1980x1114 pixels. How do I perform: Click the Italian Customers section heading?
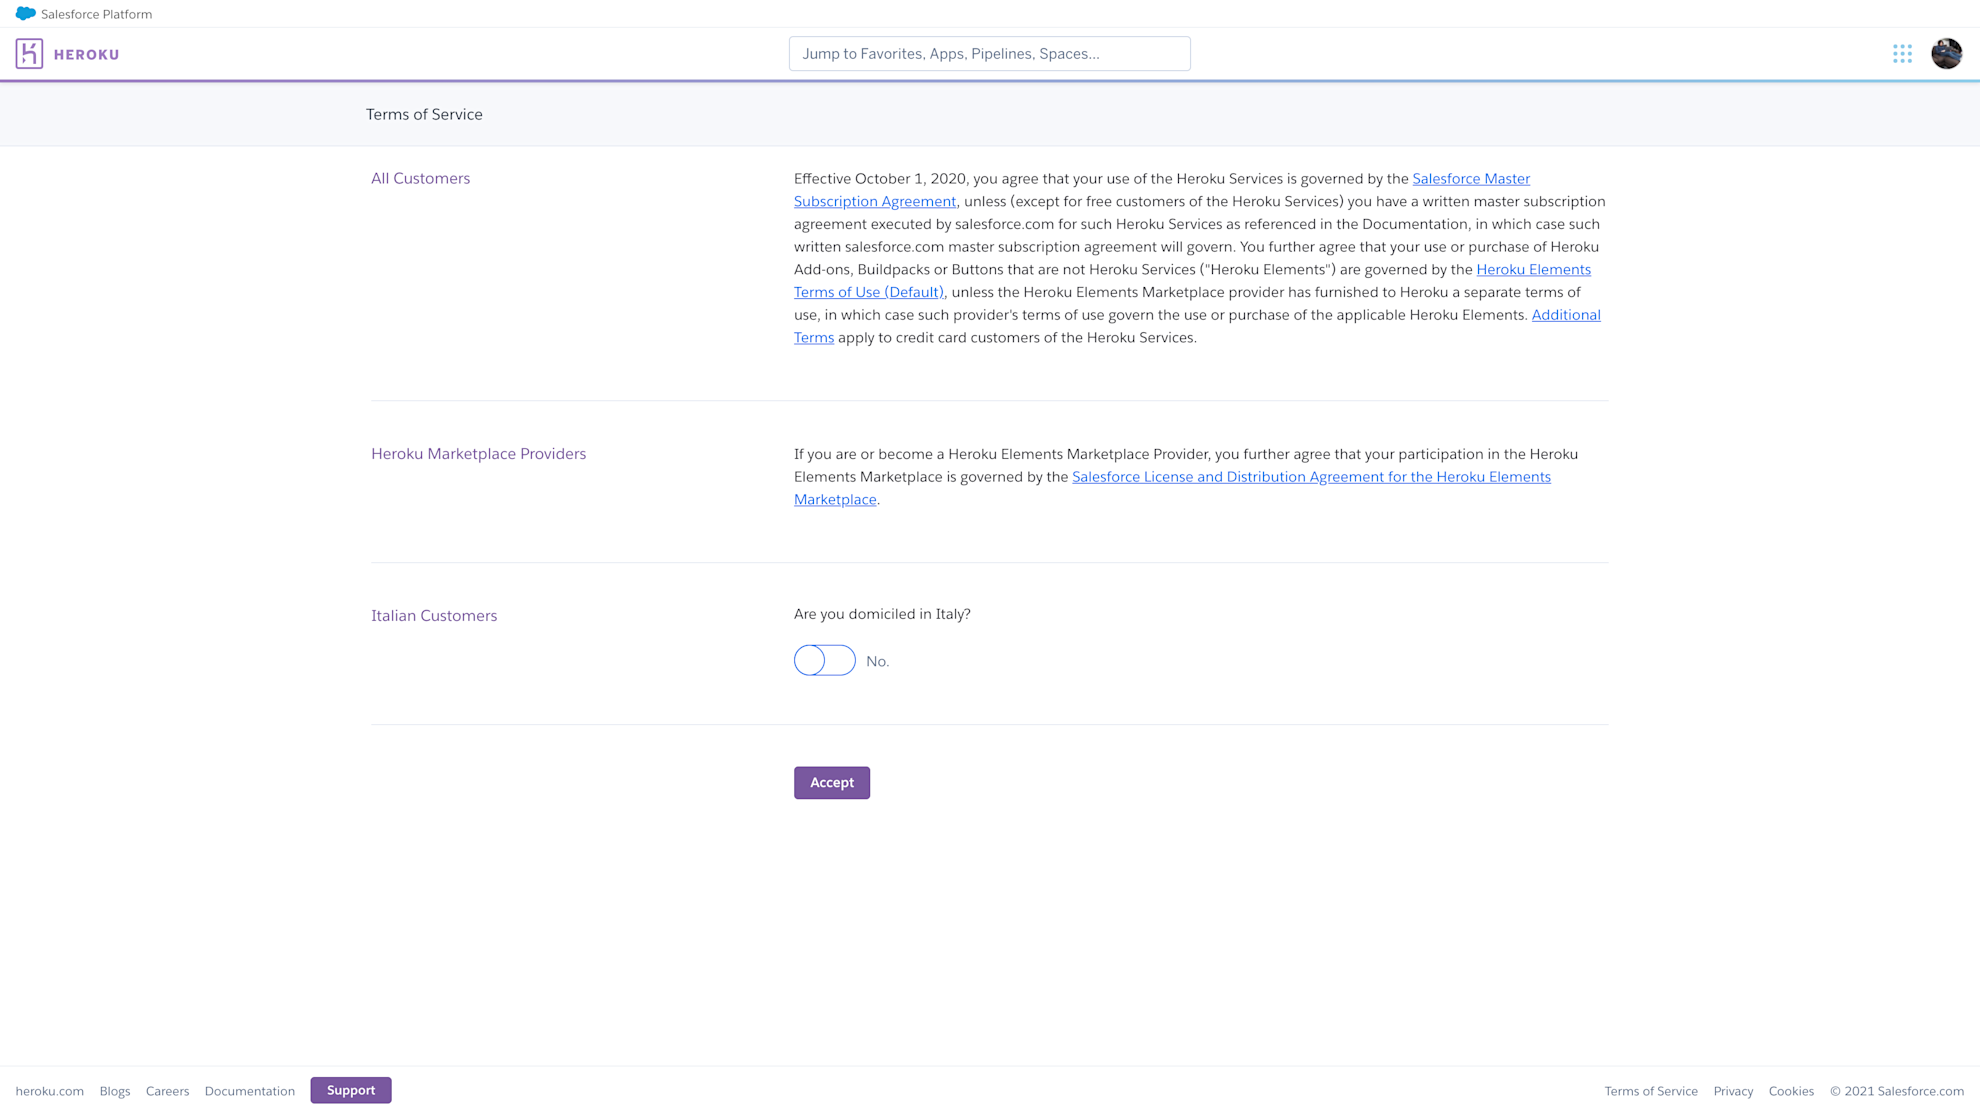(434, 616)
